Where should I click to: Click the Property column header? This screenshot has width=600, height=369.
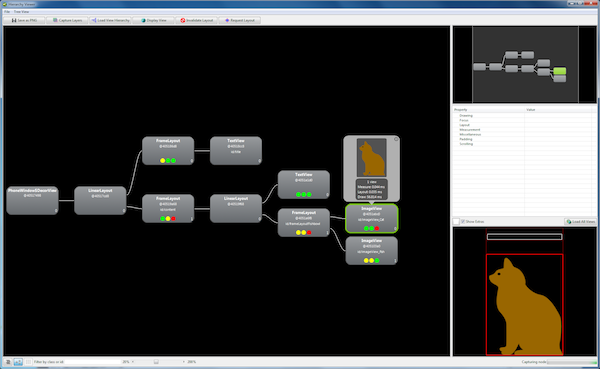click(x=488, y=110)
